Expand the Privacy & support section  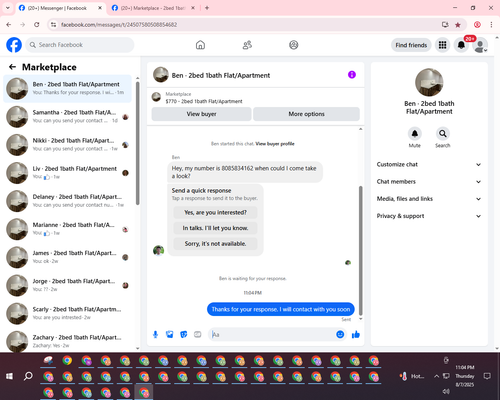coord(429,216)
